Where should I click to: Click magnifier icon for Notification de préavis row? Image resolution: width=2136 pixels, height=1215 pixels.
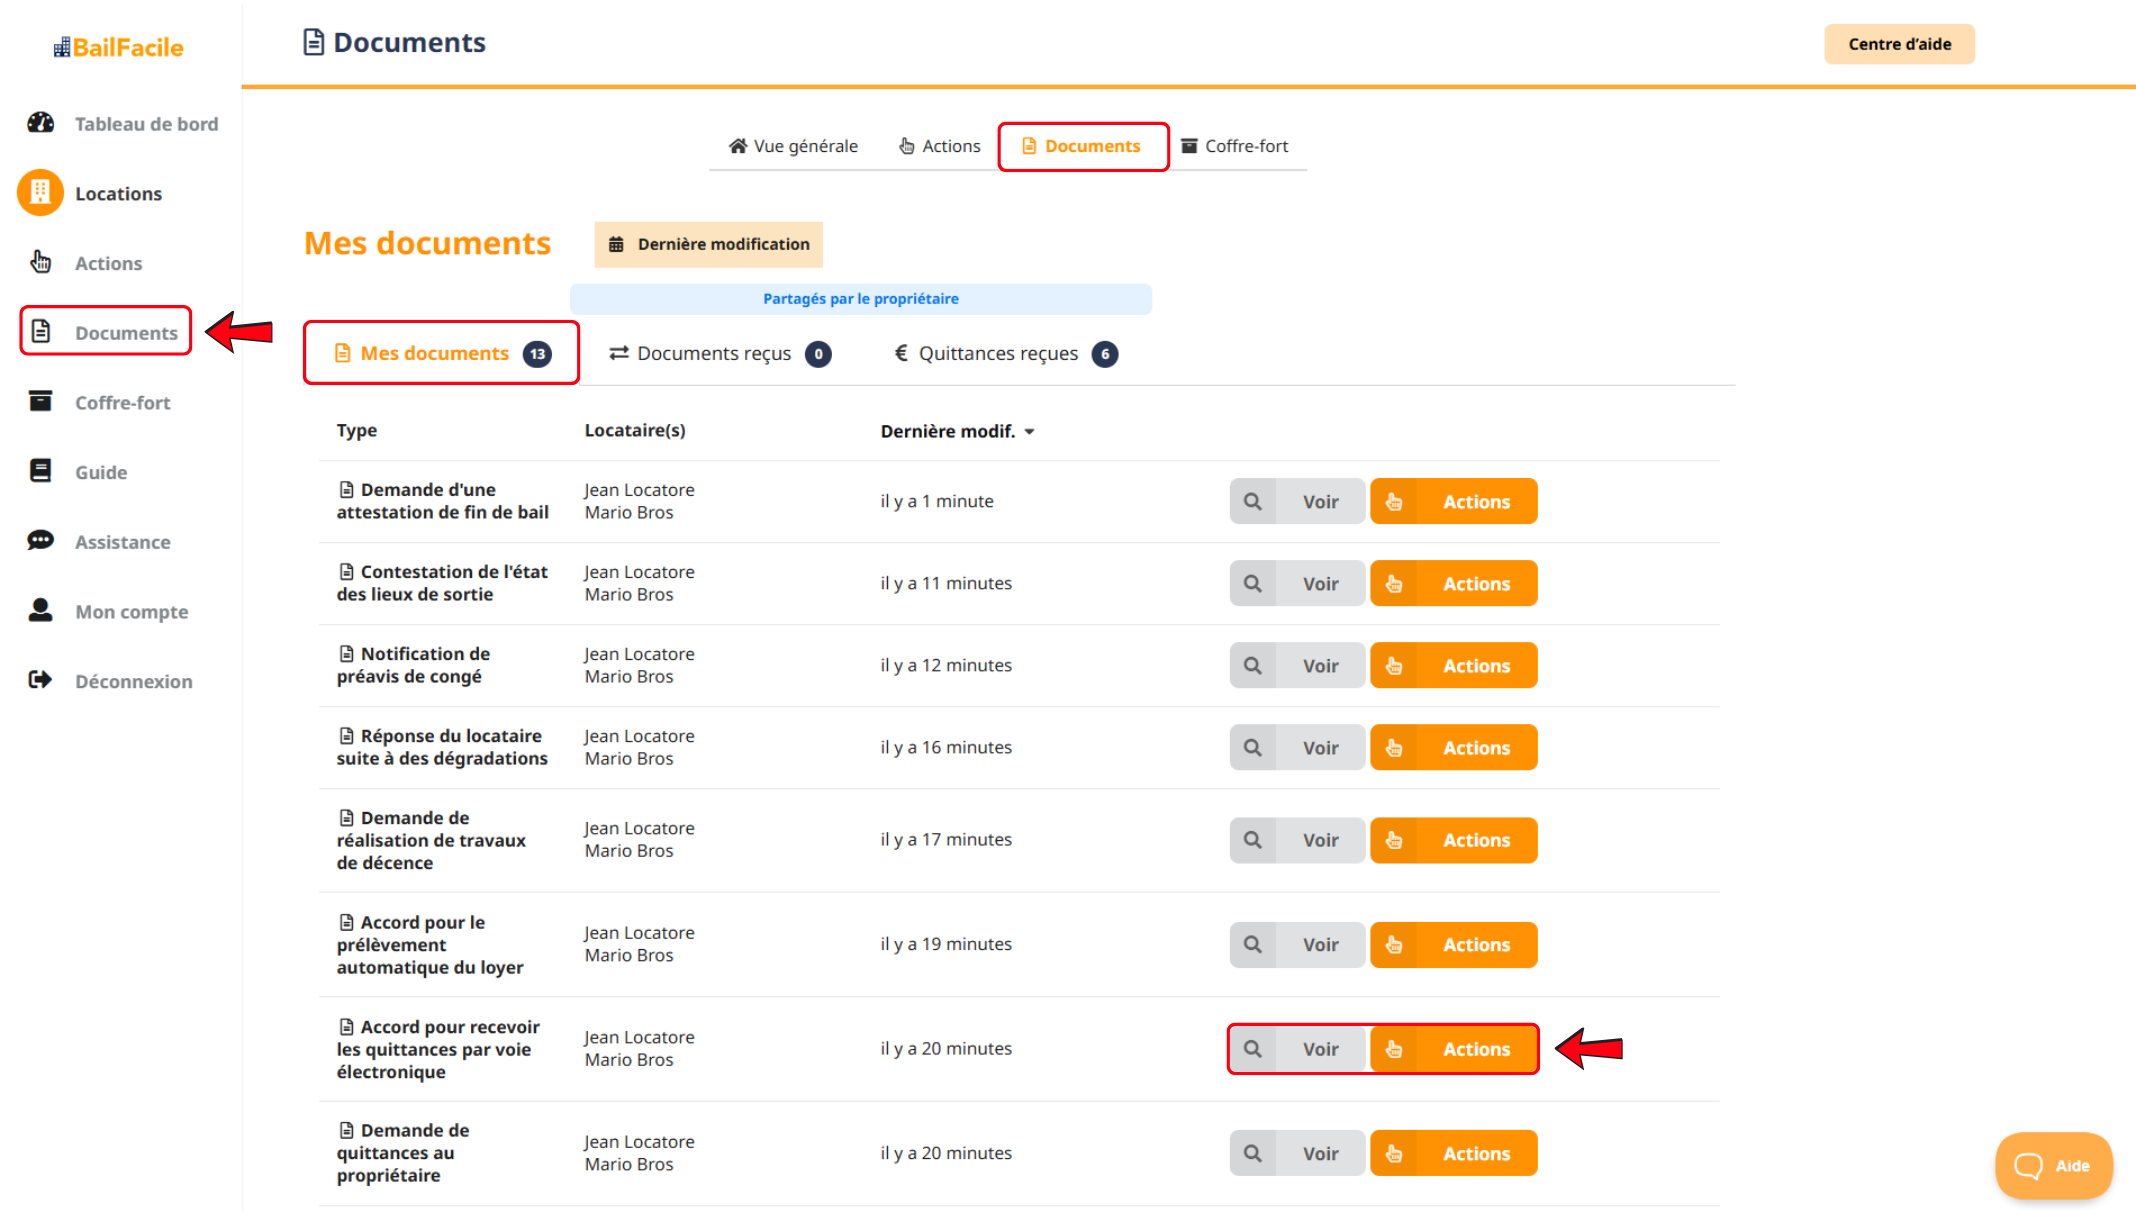click(1252, 666)
